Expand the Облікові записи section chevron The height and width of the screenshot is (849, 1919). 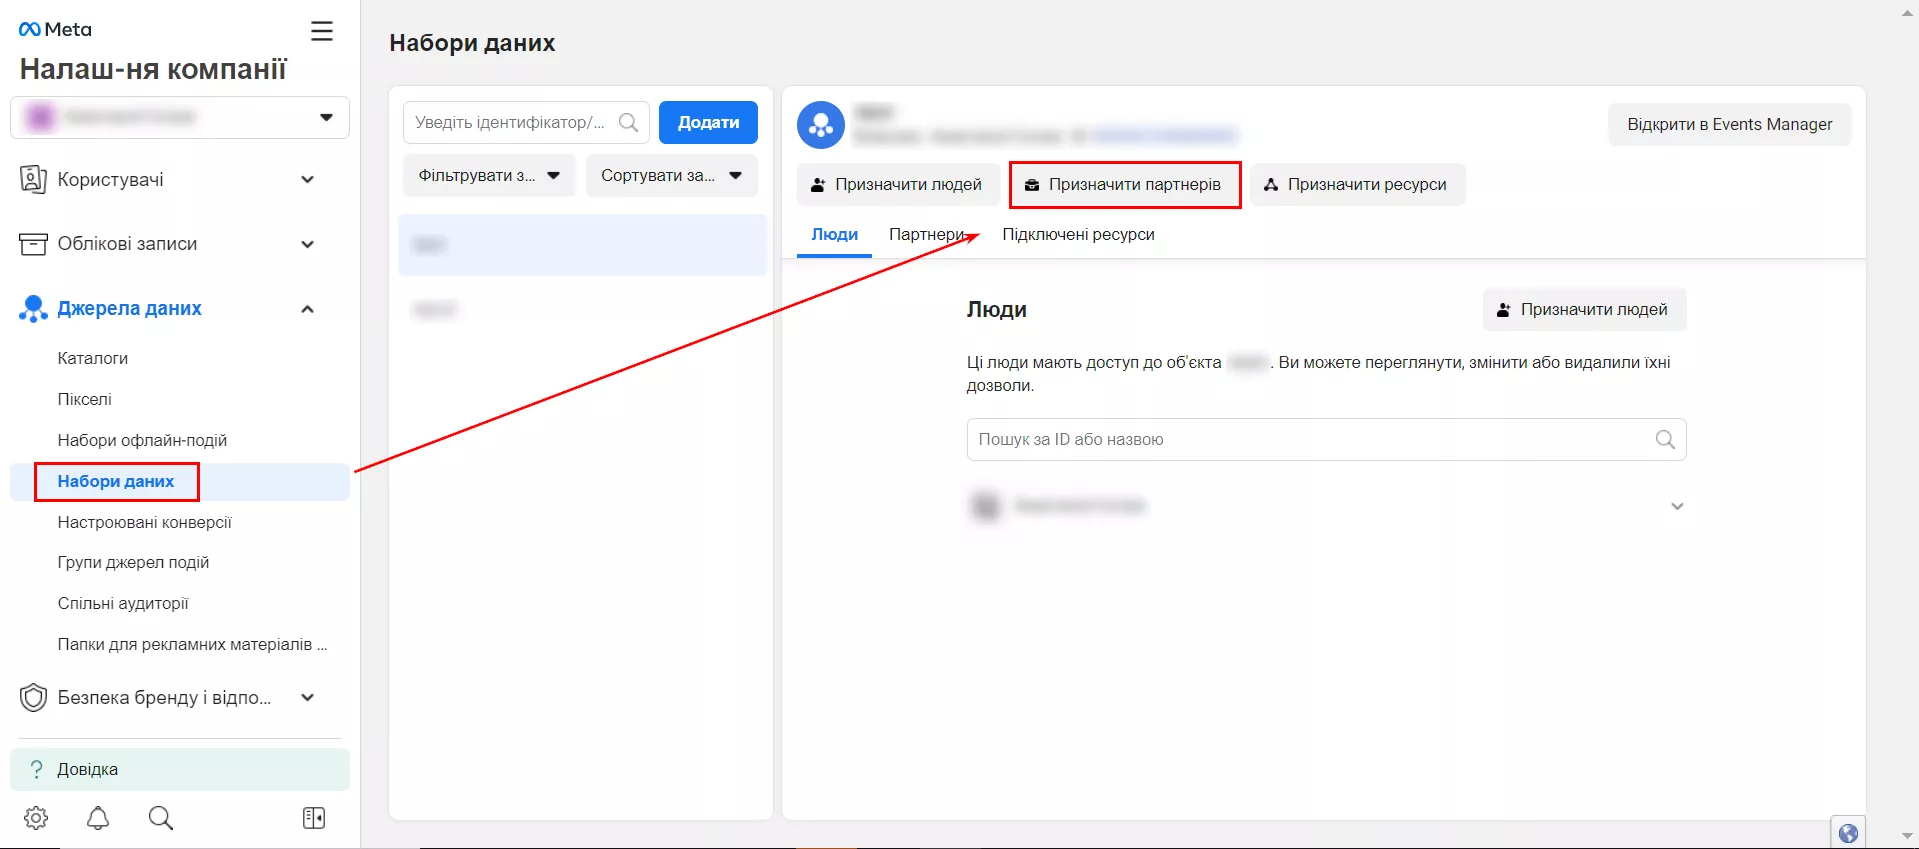(308, 244)
